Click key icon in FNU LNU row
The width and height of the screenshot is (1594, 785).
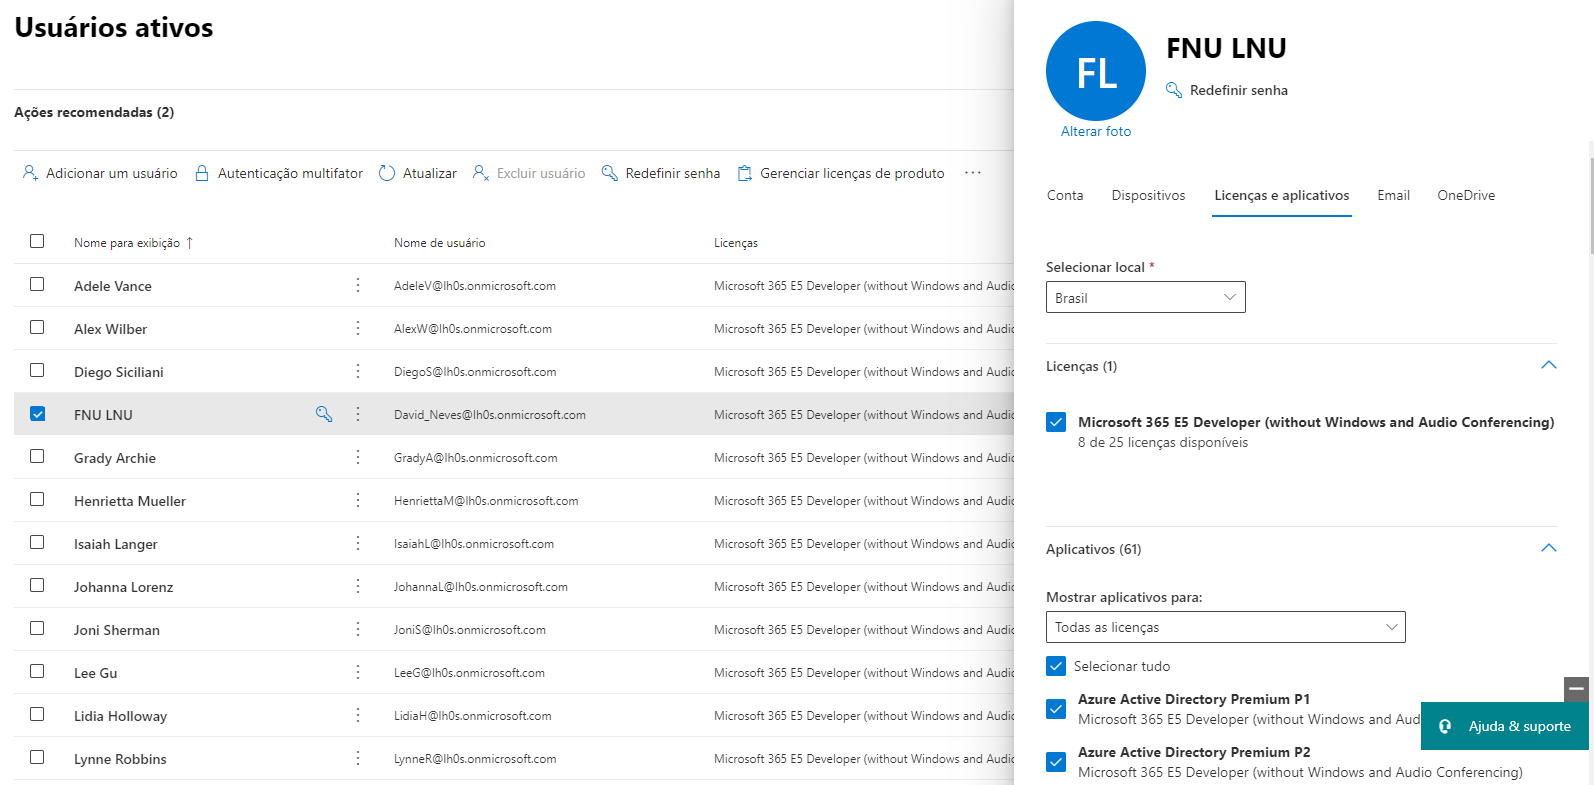click(x=324, y=414)
